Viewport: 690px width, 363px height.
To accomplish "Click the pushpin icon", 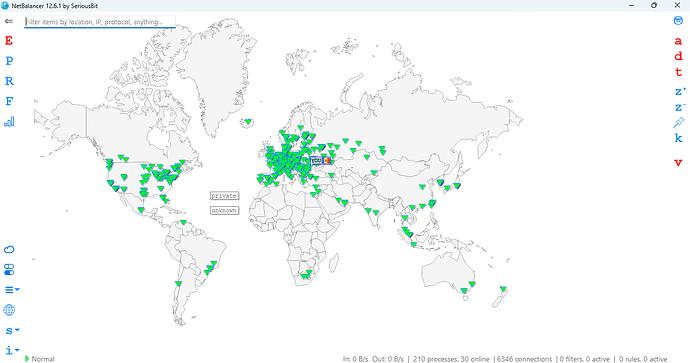I will click(679, 123).
